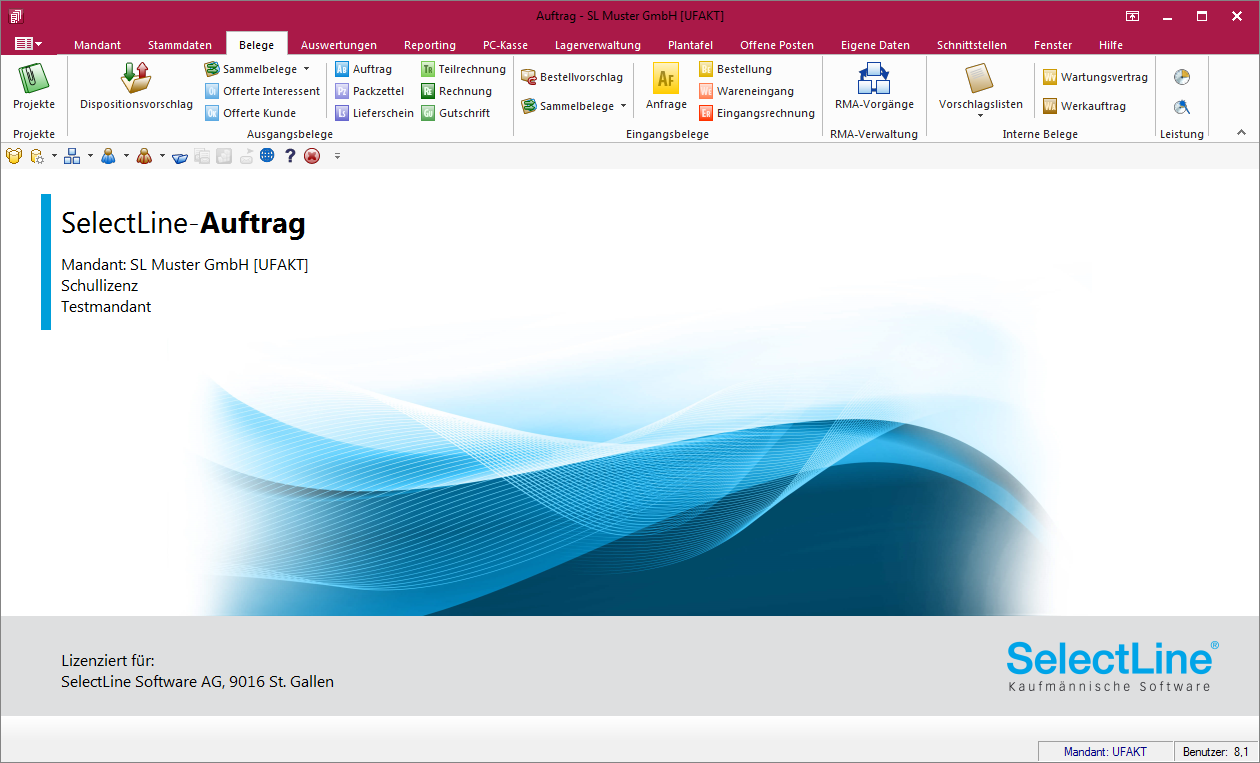The width and height of the screenshot is (1260, 763).
Task: Open the application menu button left of Mandant
Action: tap(29, 44)
